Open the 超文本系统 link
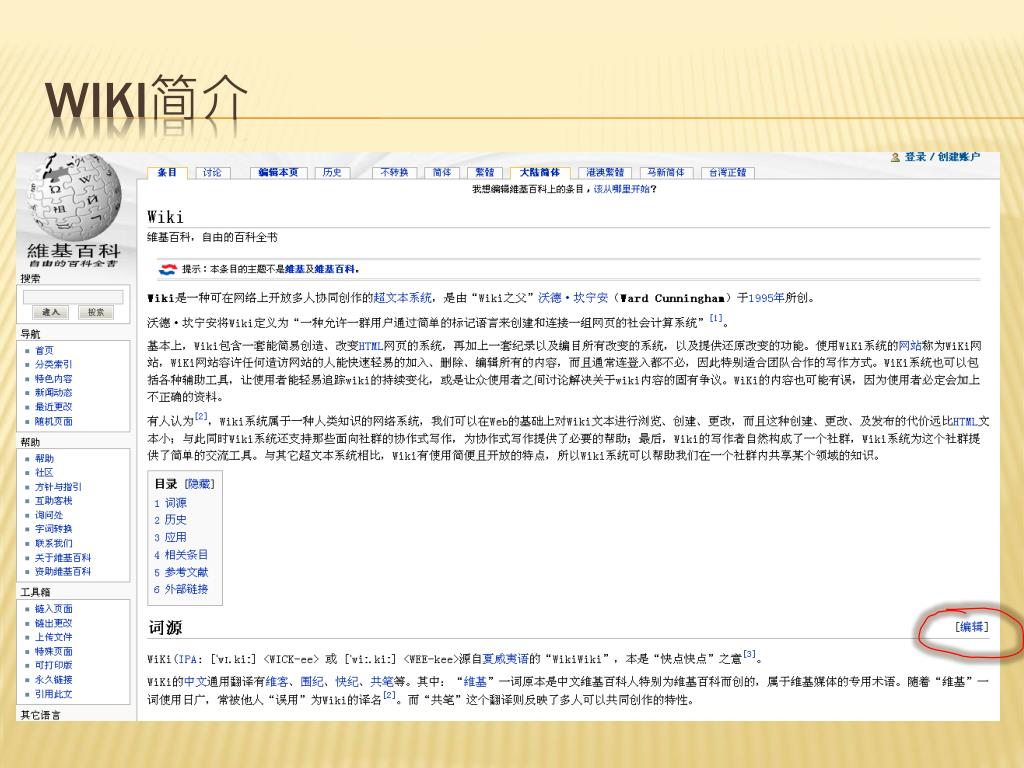The width and height of the screenshot is (1024, 768). point(402,298)
